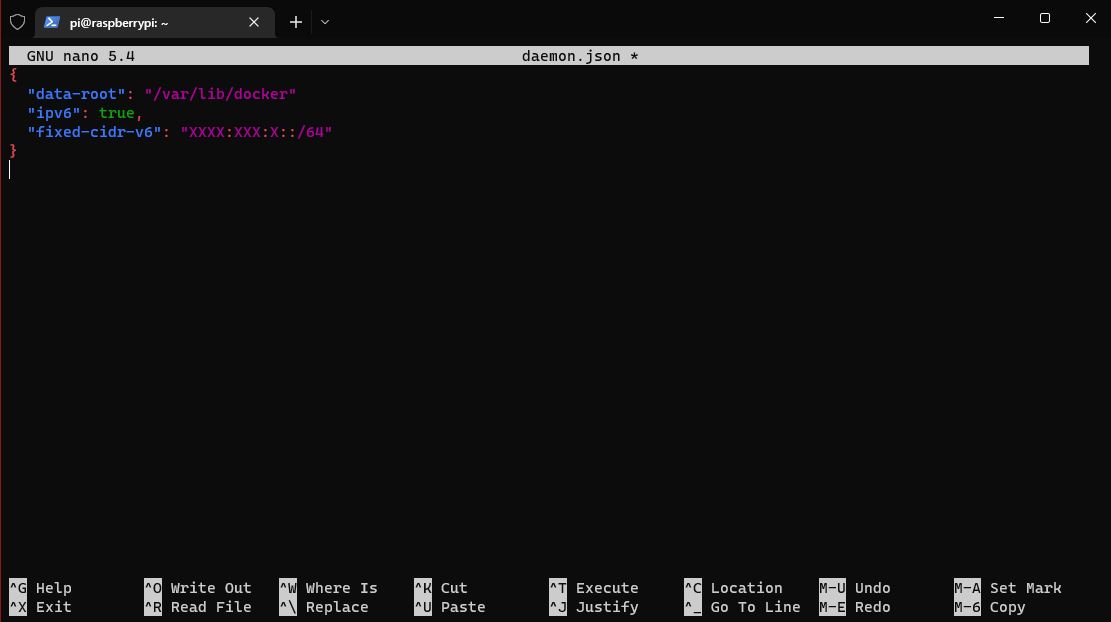Viewport: 1111px width, 622px height.
Task: Click the ^J Justify shortcut
Action: click(x=594, y=607)
